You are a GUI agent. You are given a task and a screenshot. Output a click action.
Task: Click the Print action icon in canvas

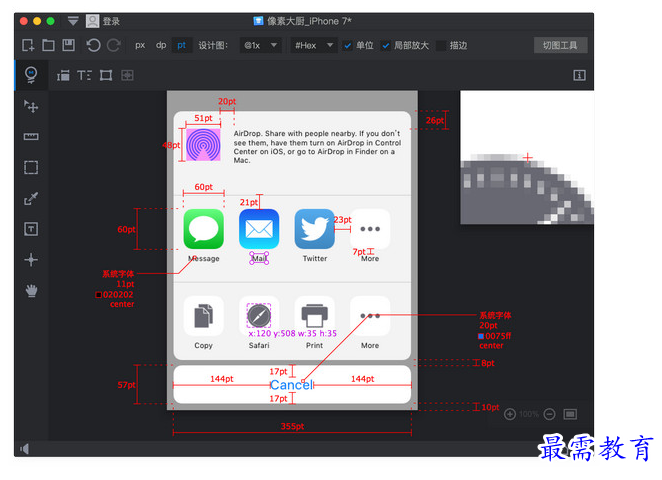315,316
